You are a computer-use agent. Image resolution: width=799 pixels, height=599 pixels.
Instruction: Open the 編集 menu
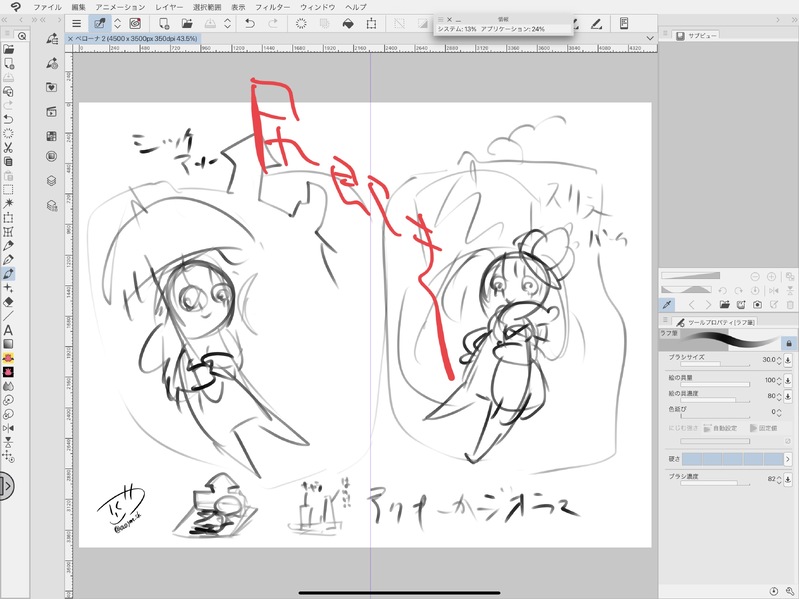pos(78,7)
